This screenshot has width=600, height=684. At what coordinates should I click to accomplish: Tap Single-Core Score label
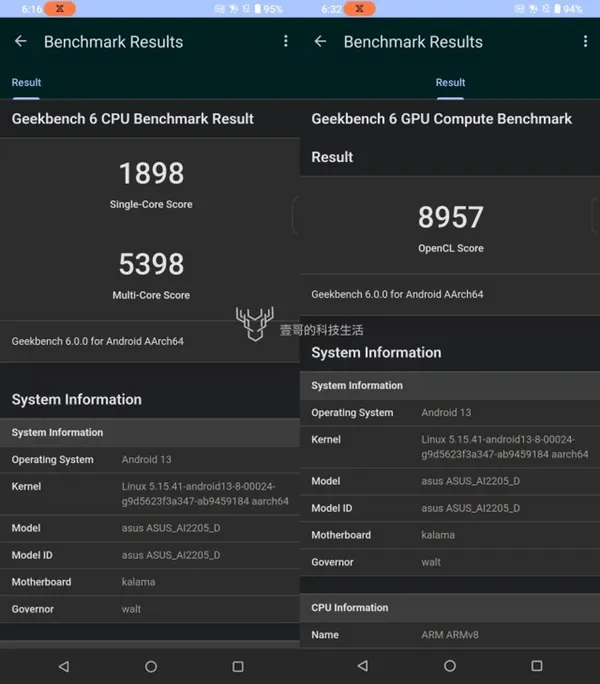pos(151,204)
